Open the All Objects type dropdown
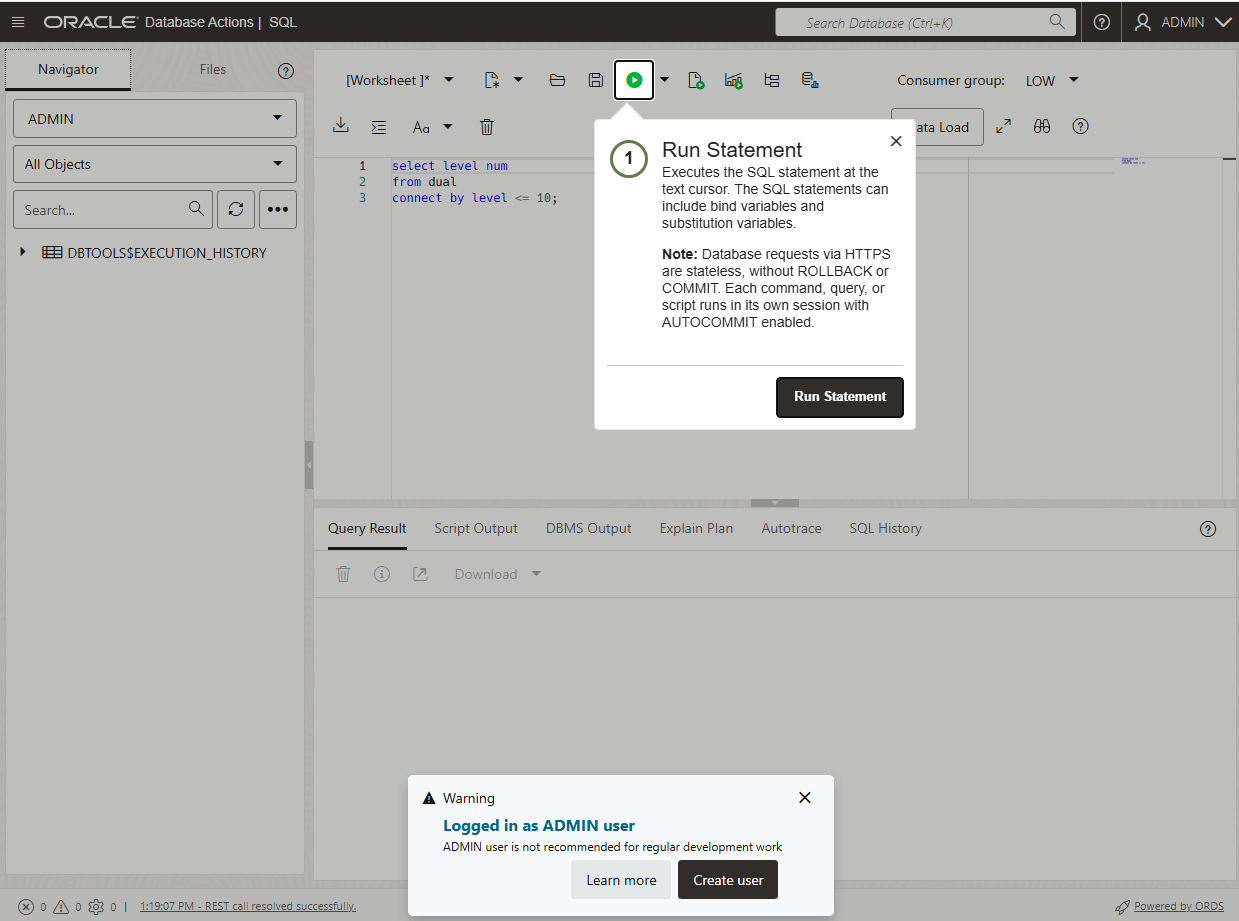The image size is (1239, 921). click(x=155, y=164)
